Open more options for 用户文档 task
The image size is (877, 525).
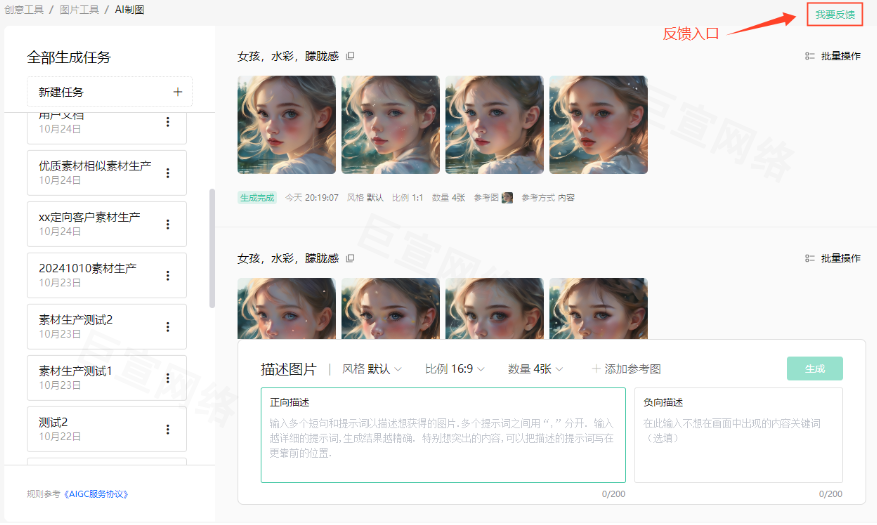click(x=168, y=121)
